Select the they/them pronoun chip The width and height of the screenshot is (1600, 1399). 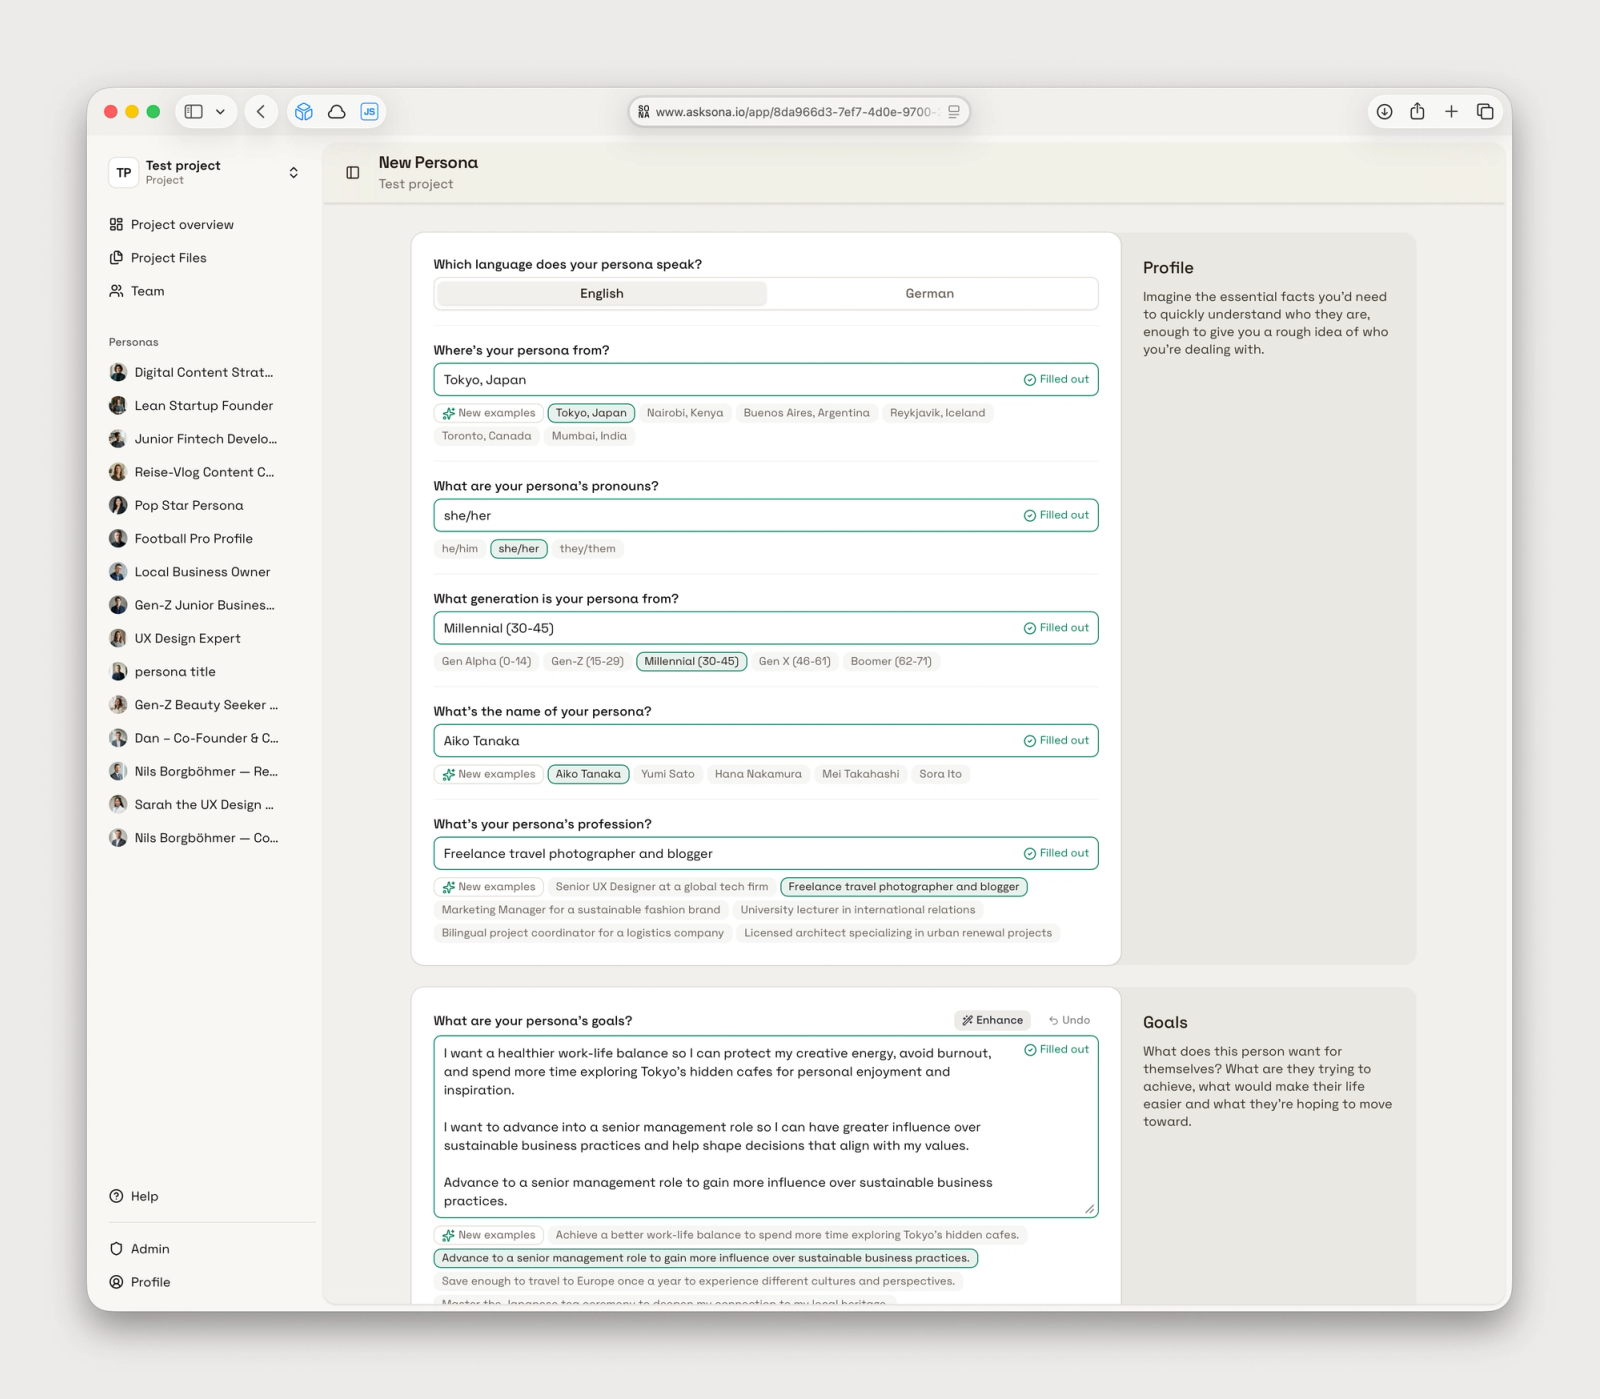(588, 549)
